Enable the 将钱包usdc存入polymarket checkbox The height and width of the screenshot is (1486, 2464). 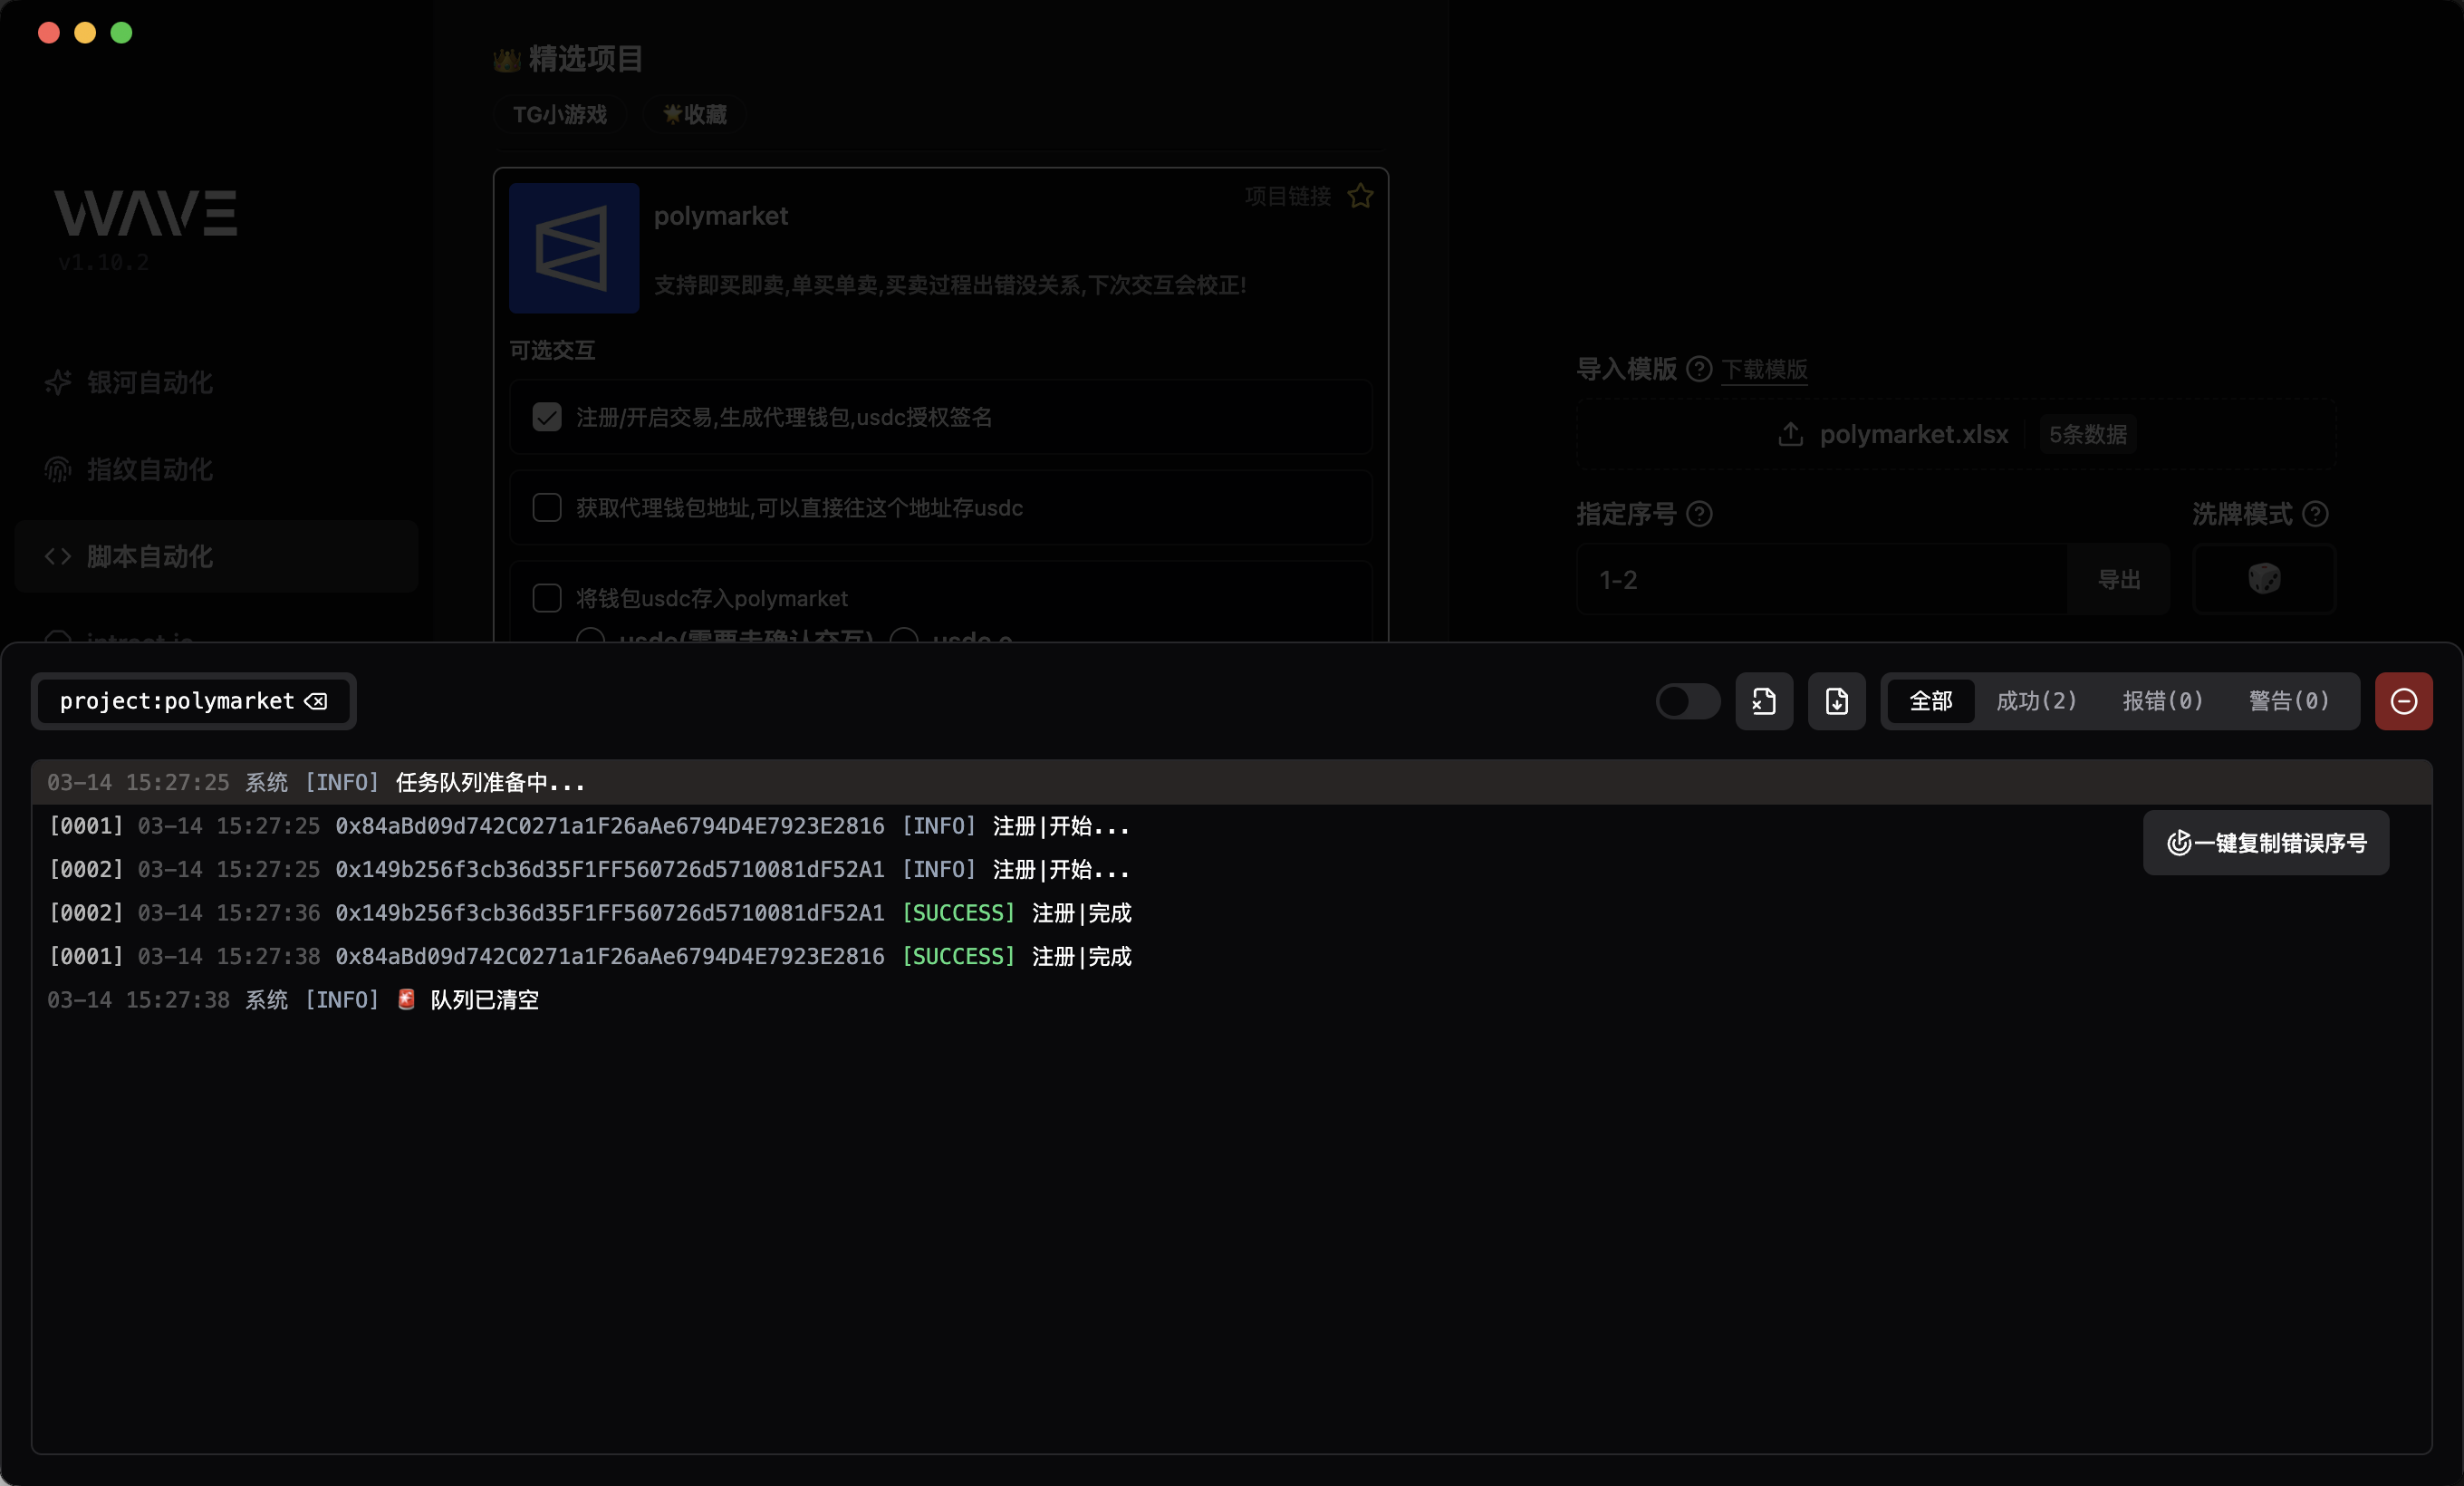click(x=547, y=598)
